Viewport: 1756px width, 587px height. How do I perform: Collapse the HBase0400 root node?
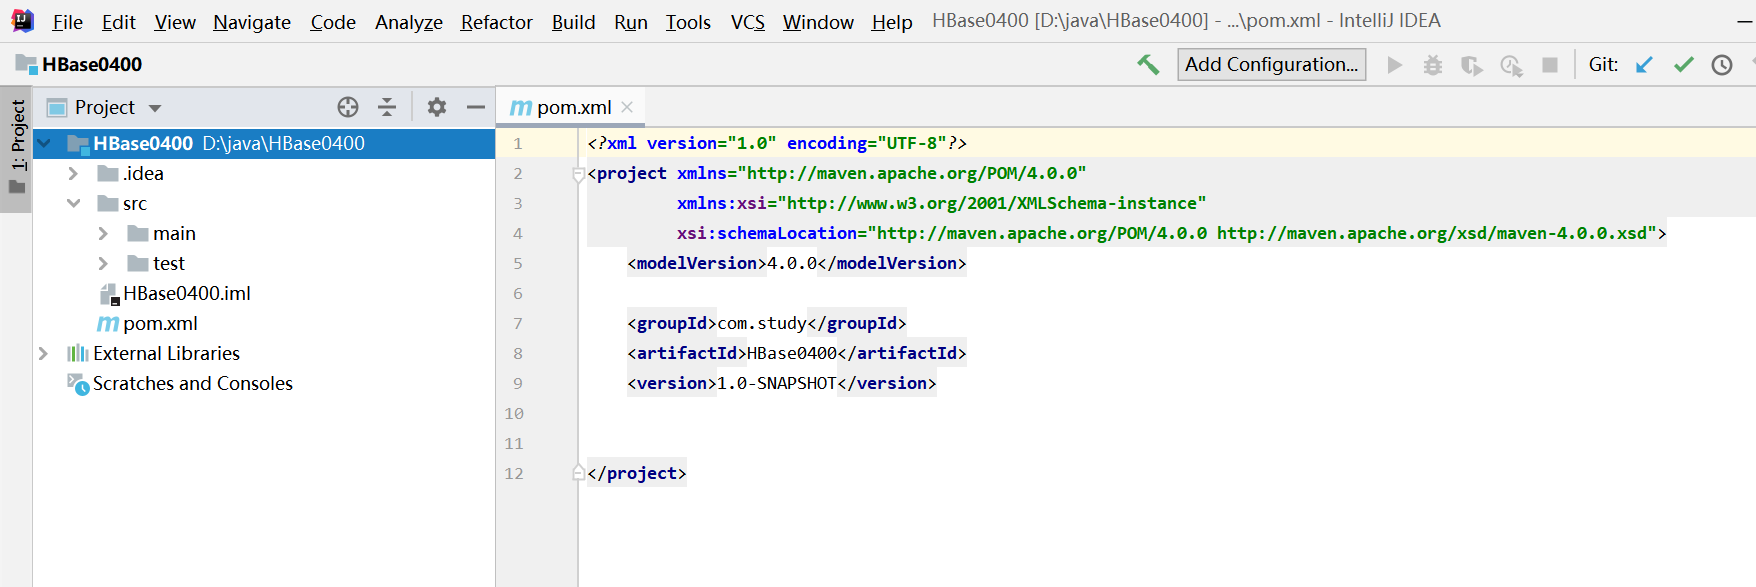(43, 144)
